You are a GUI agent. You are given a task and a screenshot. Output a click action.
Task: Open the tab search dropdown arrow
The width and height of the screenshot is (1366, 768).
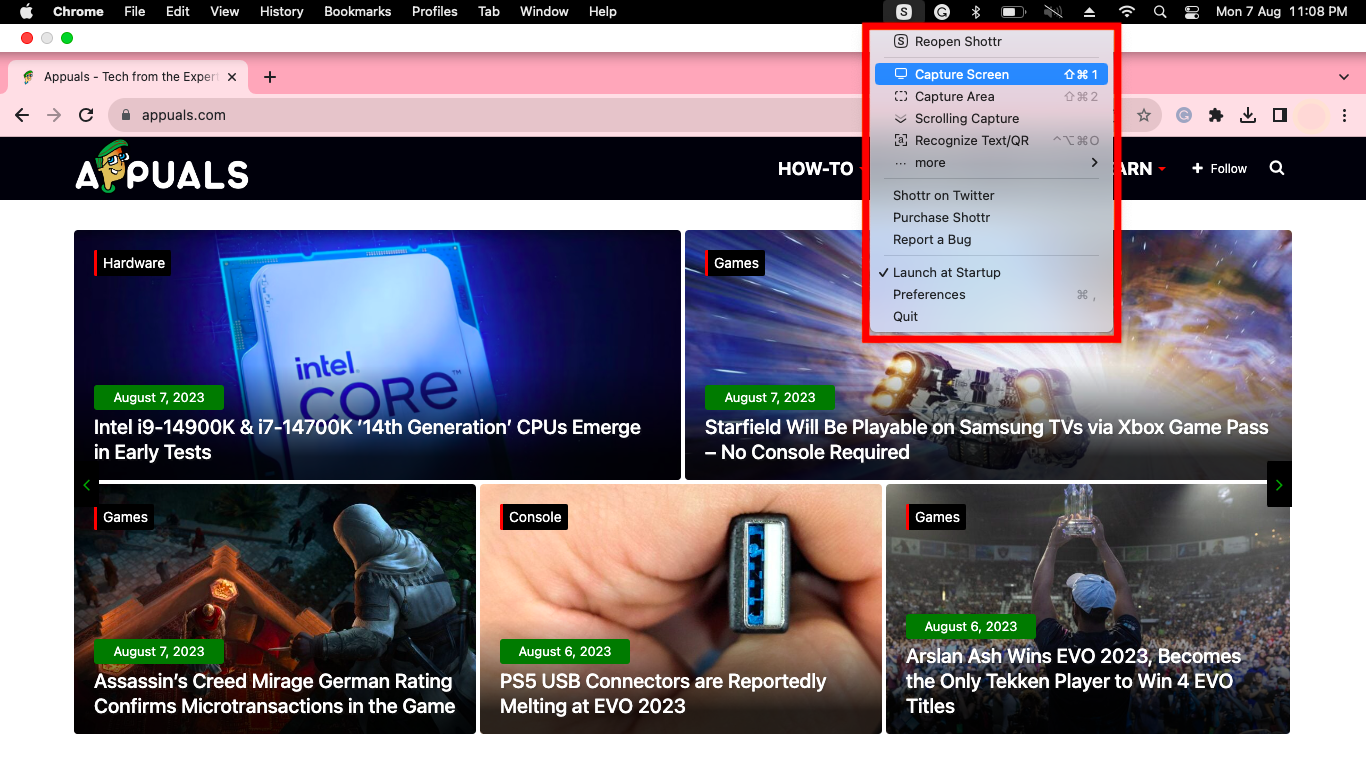(1344, 77)
